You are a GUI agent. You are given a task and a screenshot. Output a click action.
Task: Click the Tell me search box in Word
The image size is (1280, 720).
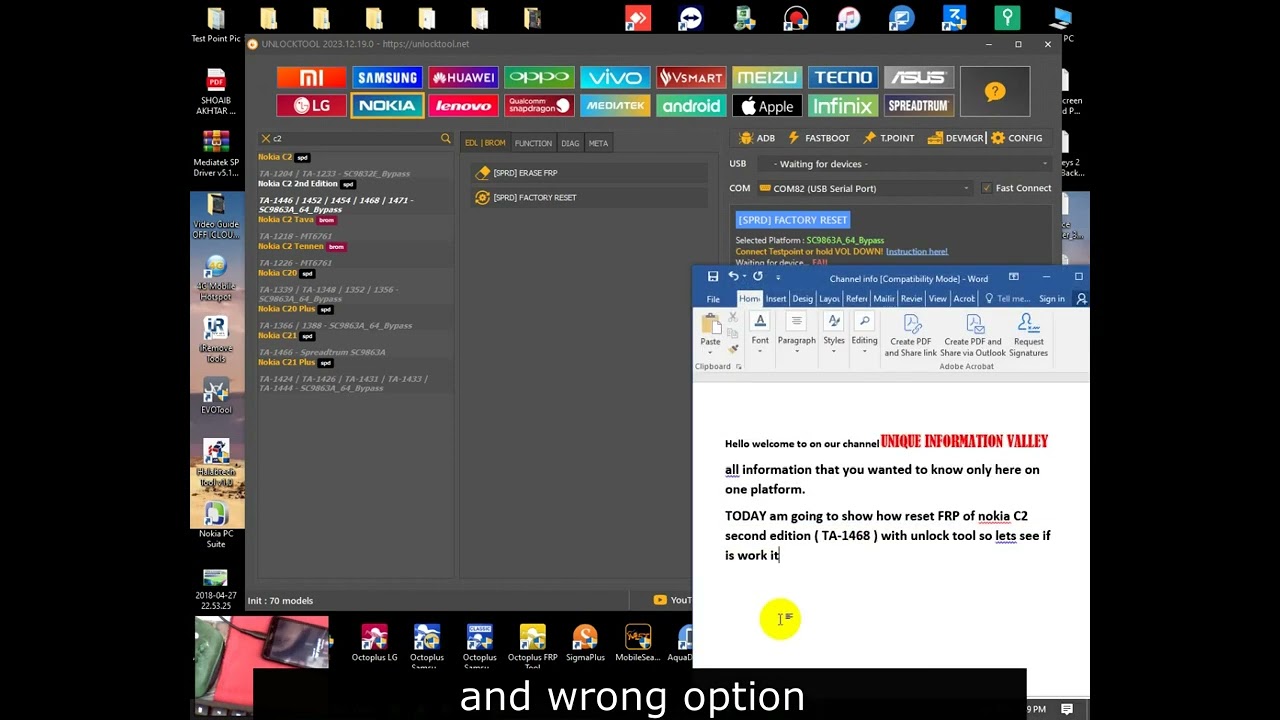pos(1007,299)
